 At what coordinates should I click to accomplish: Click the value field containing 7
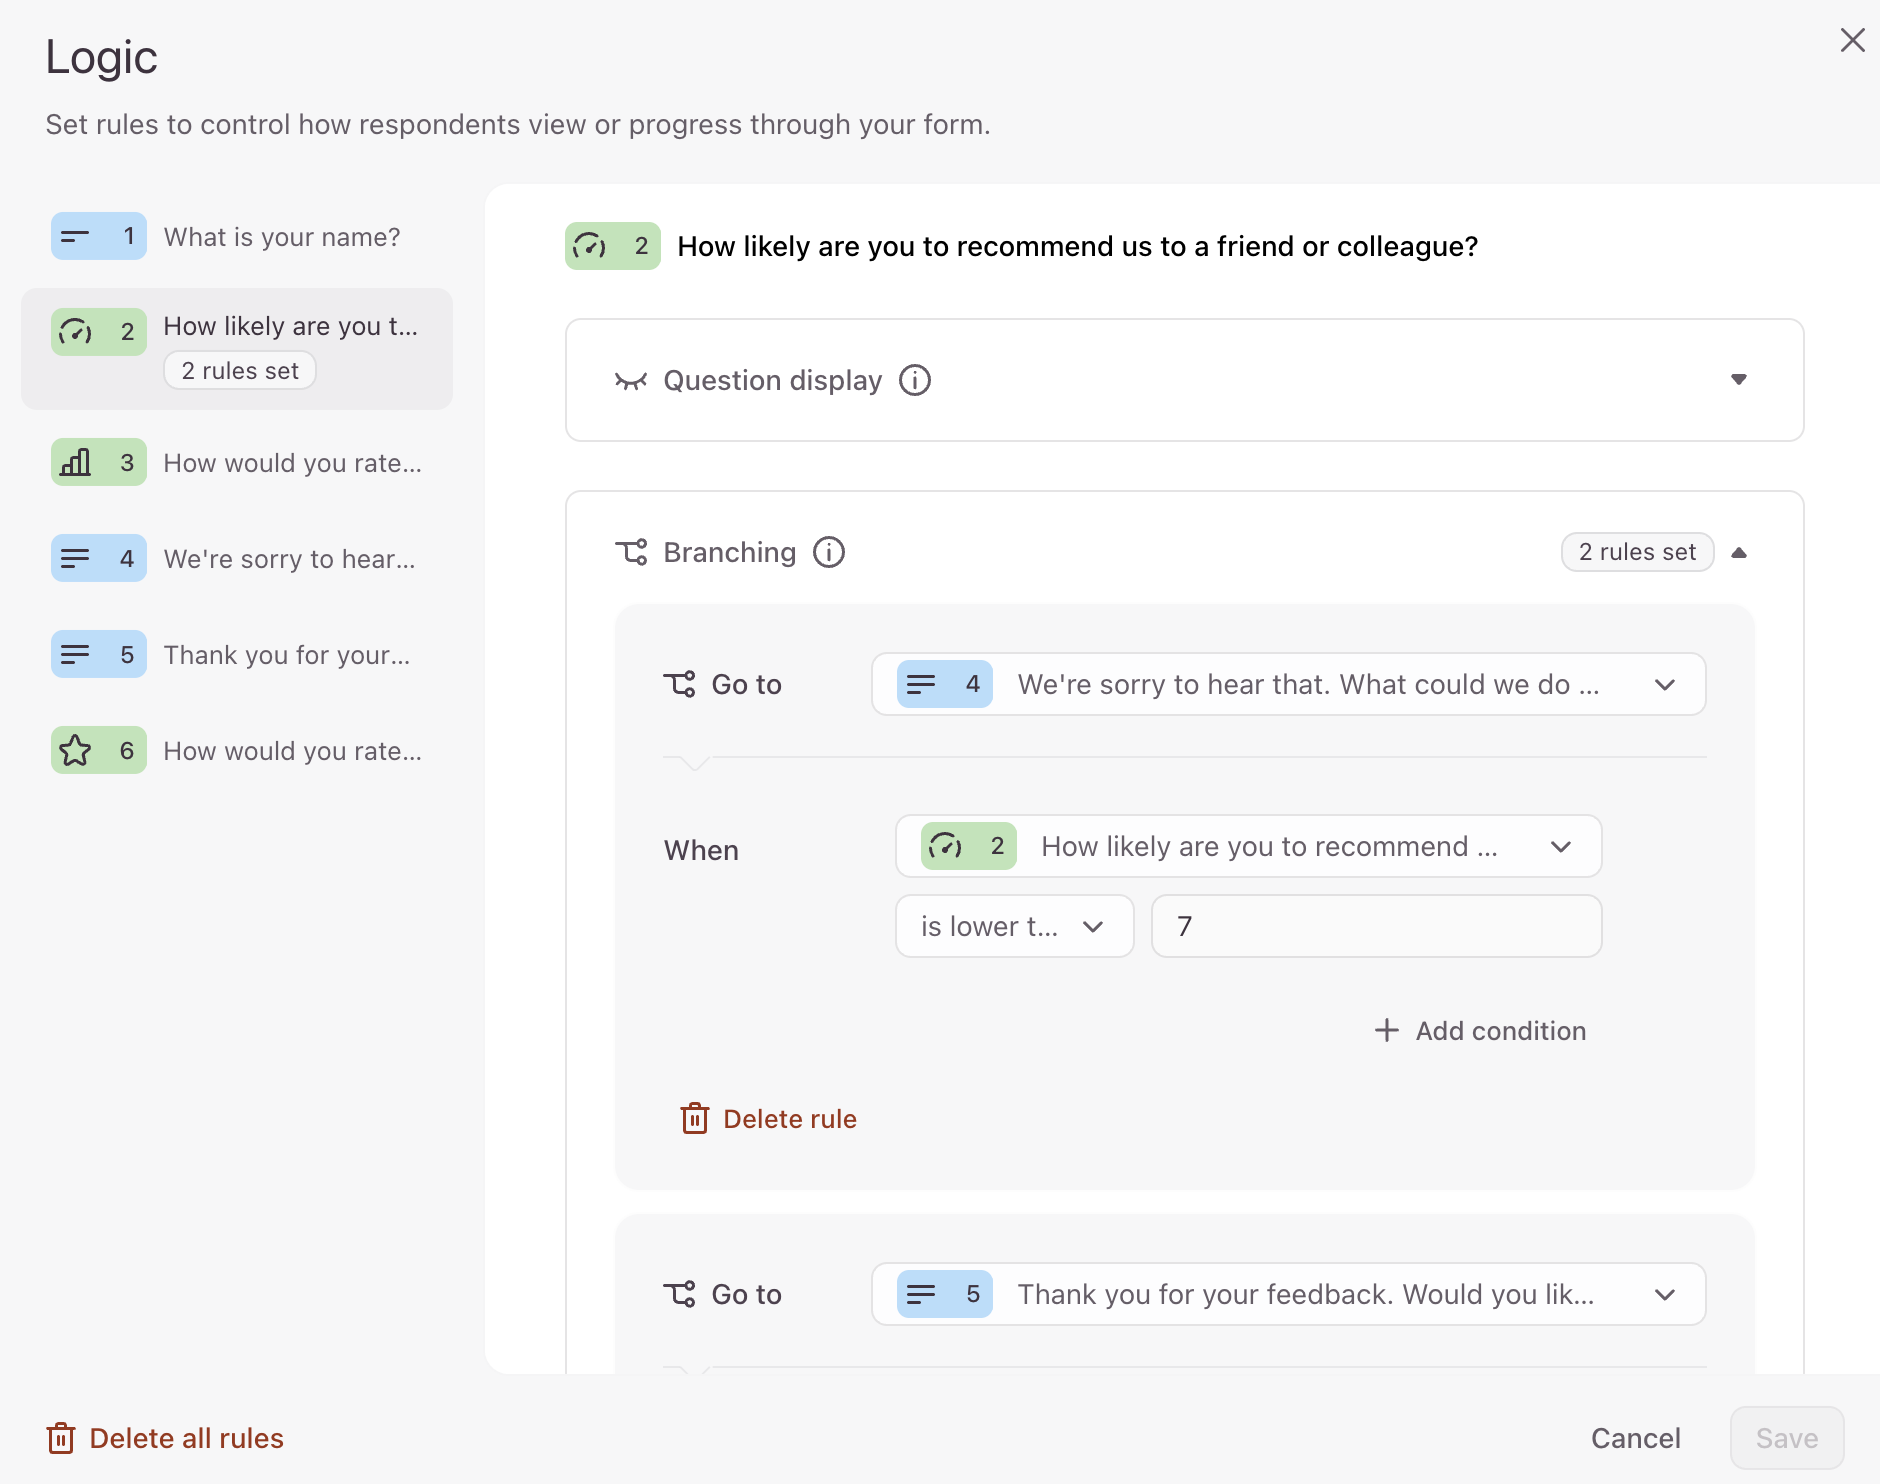point(1376,926)
